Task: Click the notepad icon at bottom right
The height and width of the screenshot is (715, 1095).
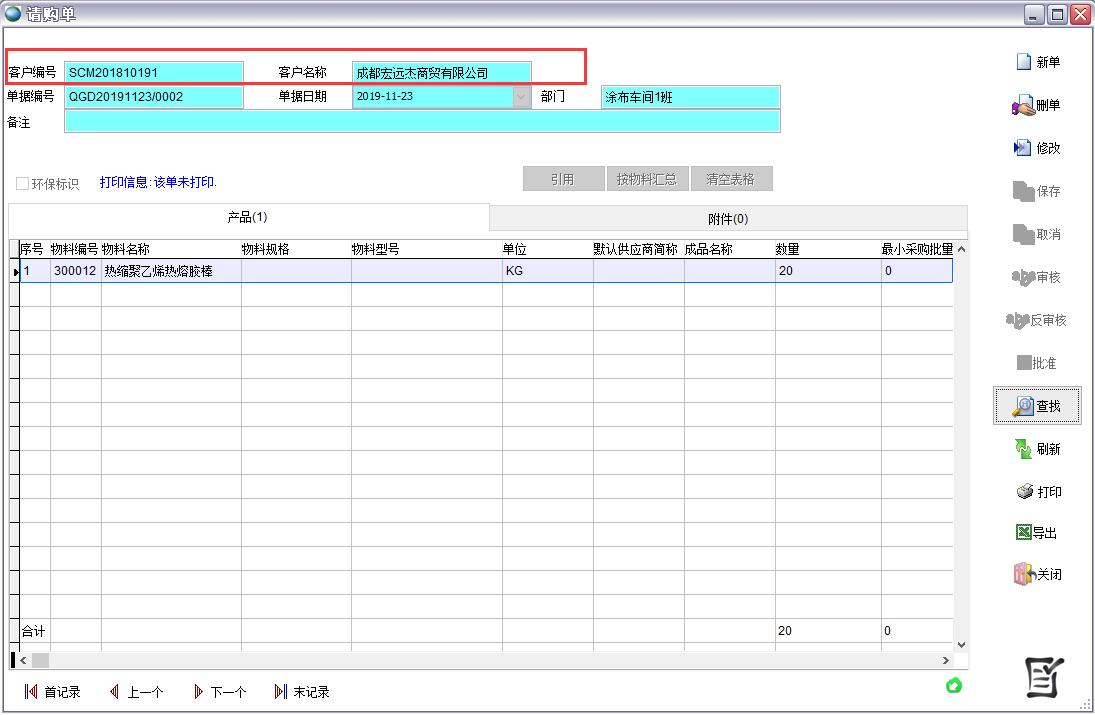Action: [1045, 678]
